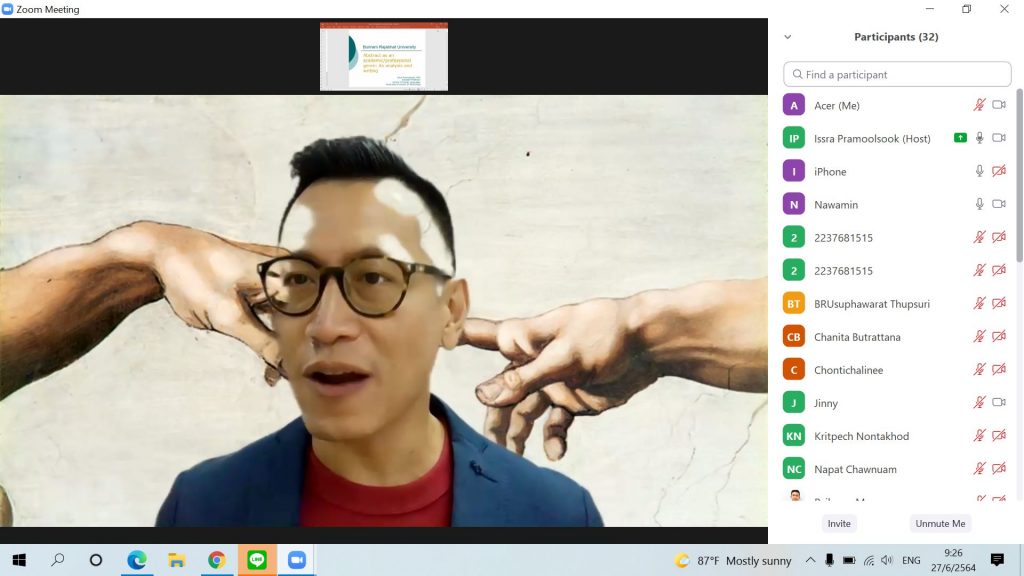Select Issra Pramoolsook IP avatar
Viewport: 1024px width, 576px height.
793,138
